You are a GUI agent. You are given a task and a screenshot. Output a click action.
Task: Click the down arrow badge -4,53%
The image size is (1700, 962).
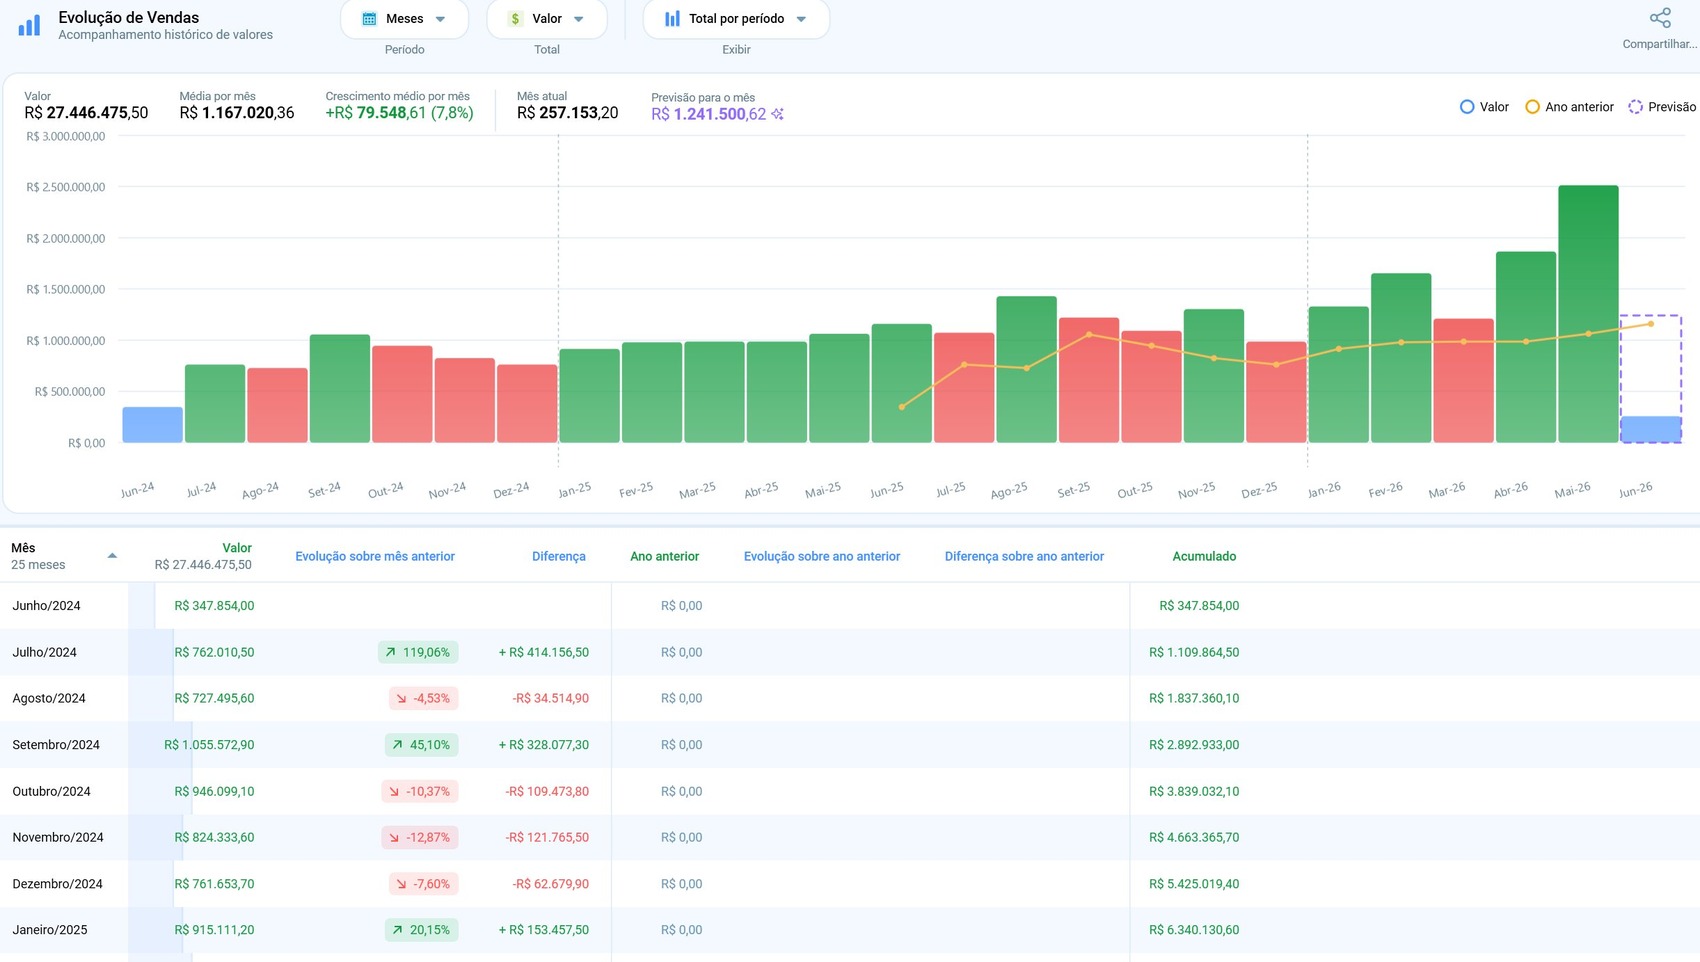424,698
